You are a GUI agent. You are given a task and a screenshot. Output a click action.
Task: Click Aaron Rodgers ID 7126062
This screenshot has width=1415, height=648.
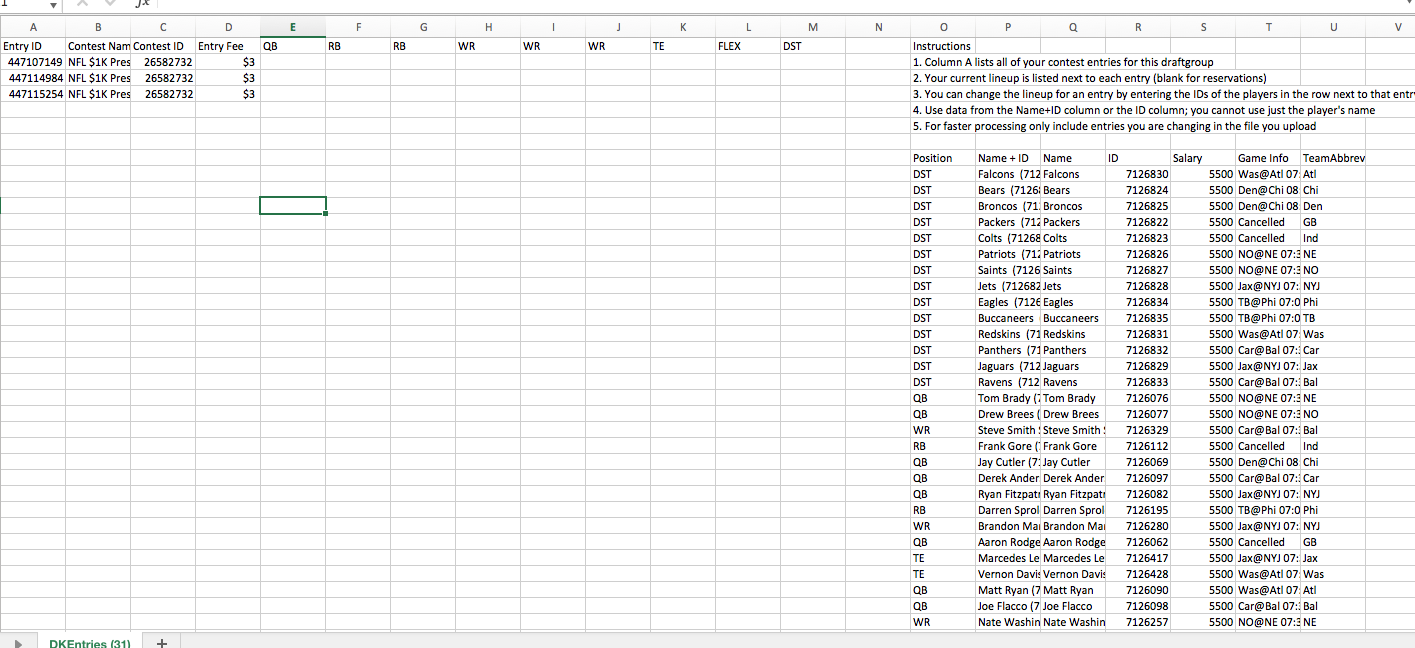[x=1137, y=542]
